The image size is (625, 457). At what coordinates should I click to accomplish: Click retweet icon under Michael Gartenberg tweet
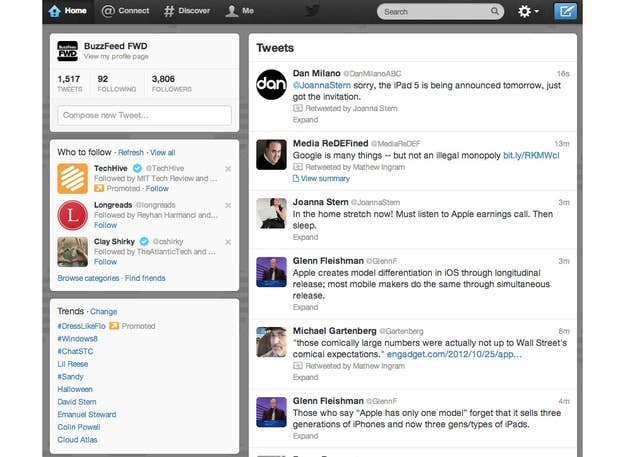coord(298,366)
